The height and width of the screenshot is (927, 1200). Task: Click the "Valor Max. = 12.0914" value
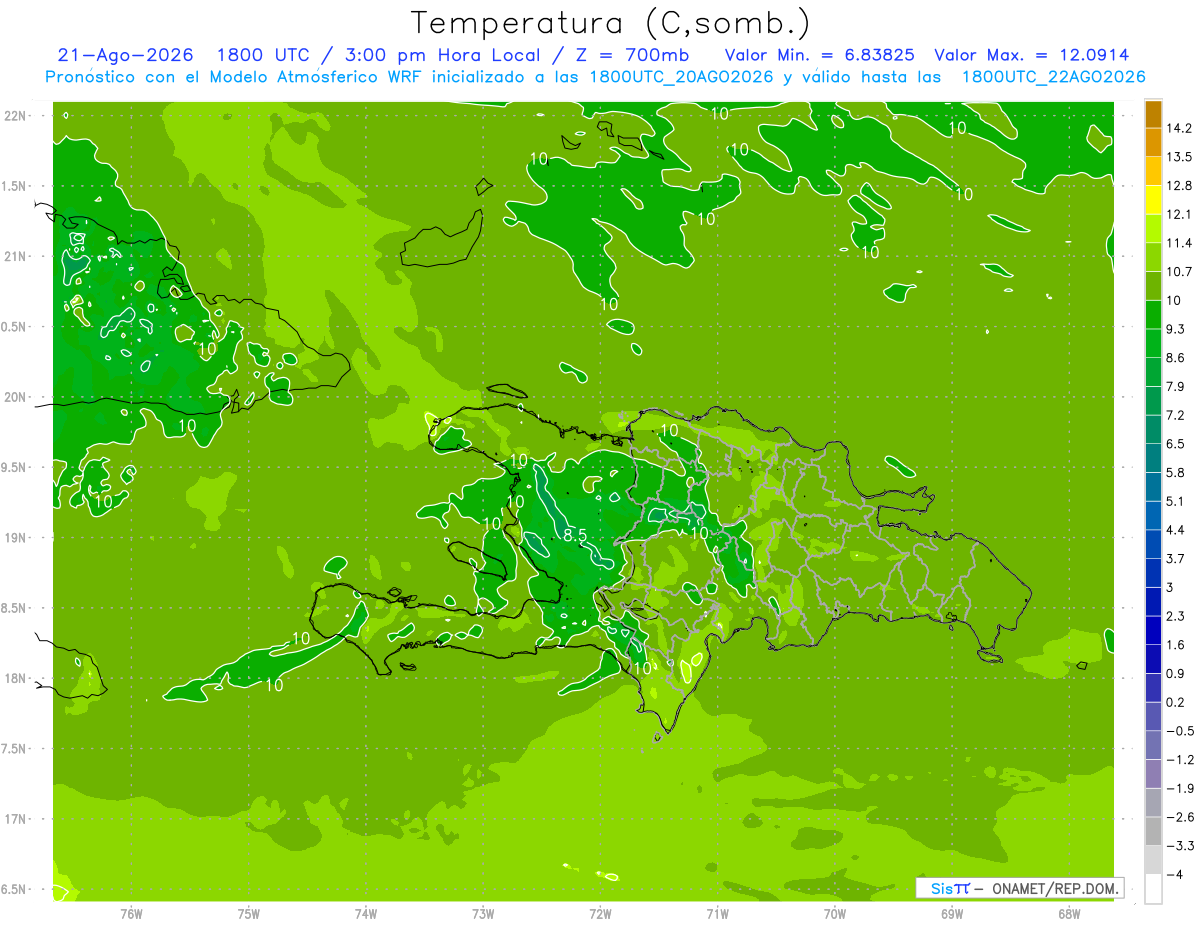point(1032,55)
